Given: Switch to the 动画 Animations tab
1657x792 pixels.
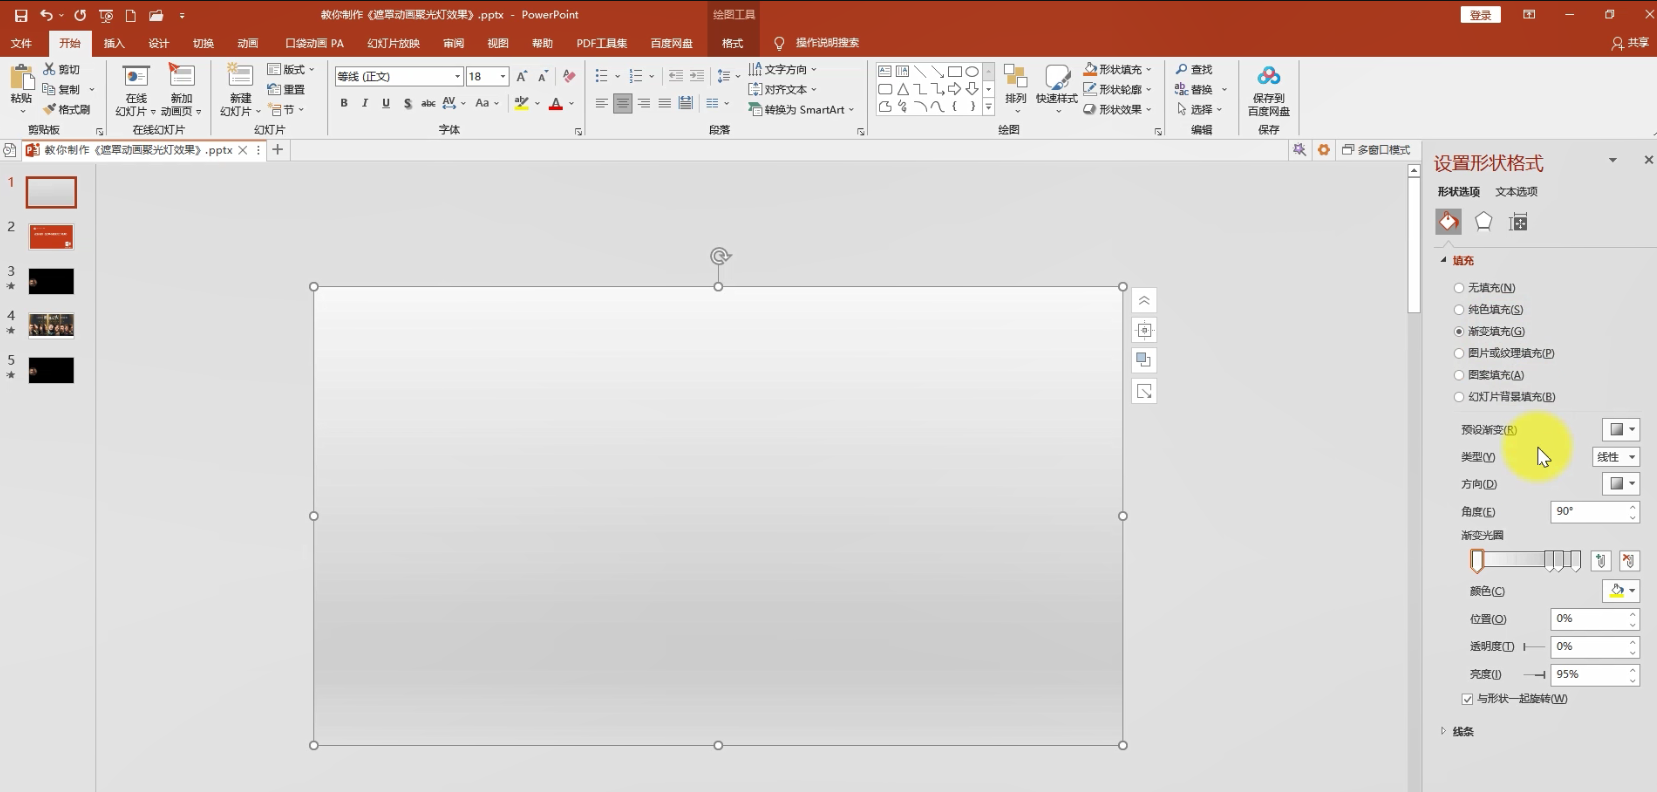Looking at the screenshot, I should click(247, 43).
